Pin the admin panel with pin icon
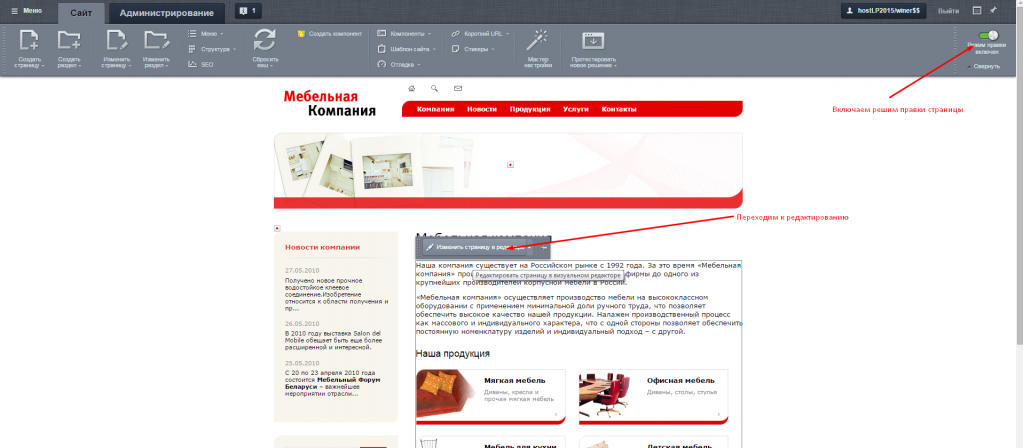Viewport: 1023px width, 448px height. [x=993, y=11]
